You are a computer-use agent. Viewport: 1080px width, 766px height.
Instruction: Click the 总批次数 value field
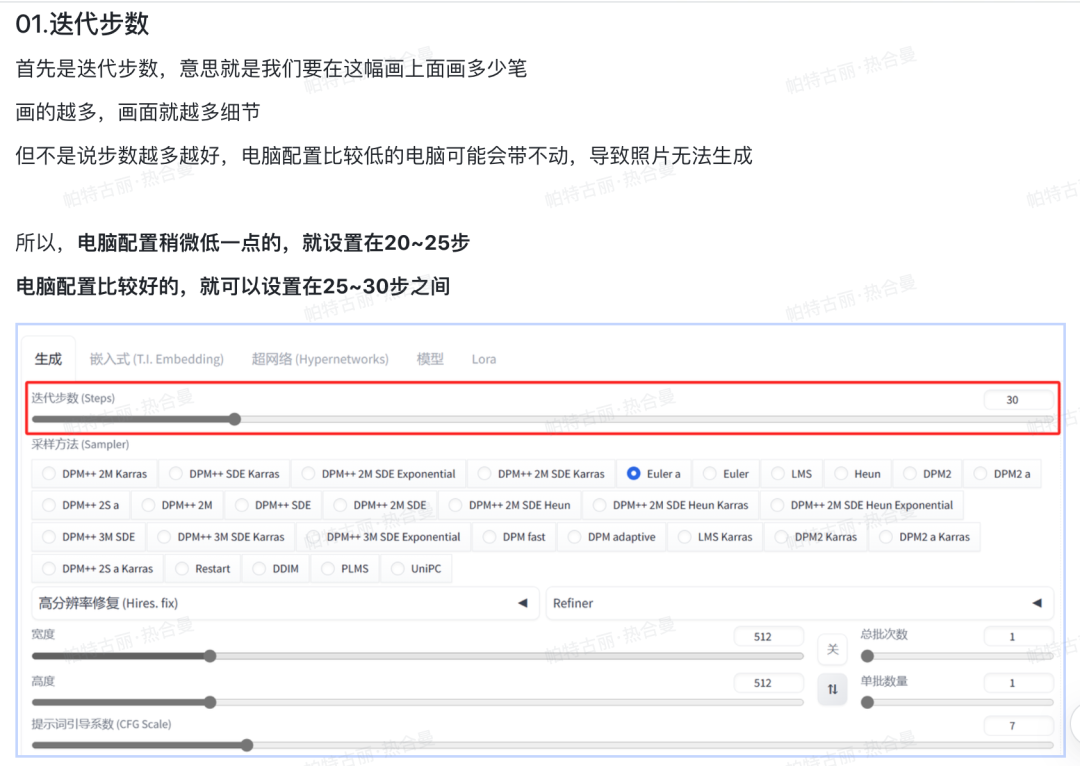click(1019, 636)
